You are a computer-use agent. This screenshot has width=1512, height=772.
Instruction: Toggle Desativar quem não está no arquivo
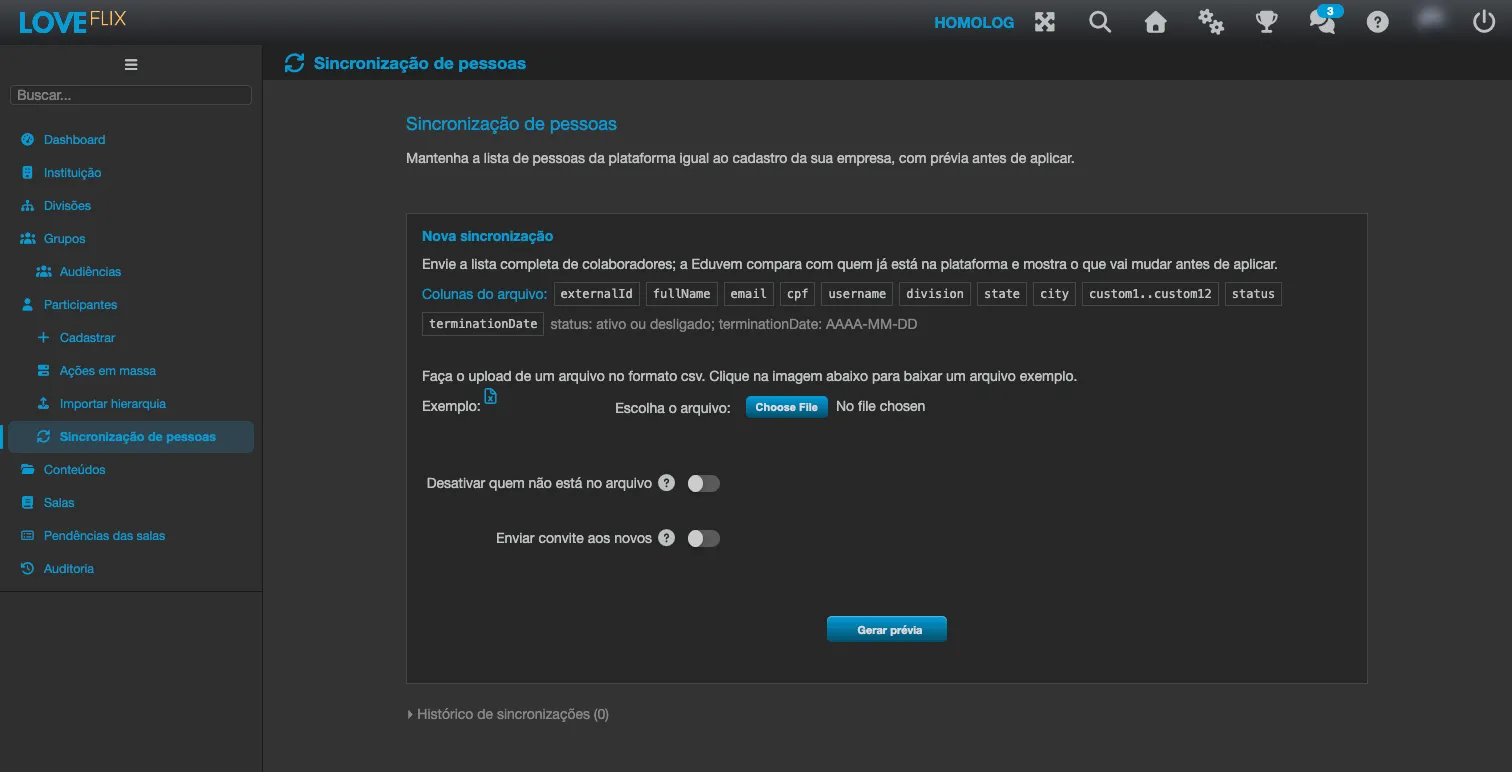point(704,484)
